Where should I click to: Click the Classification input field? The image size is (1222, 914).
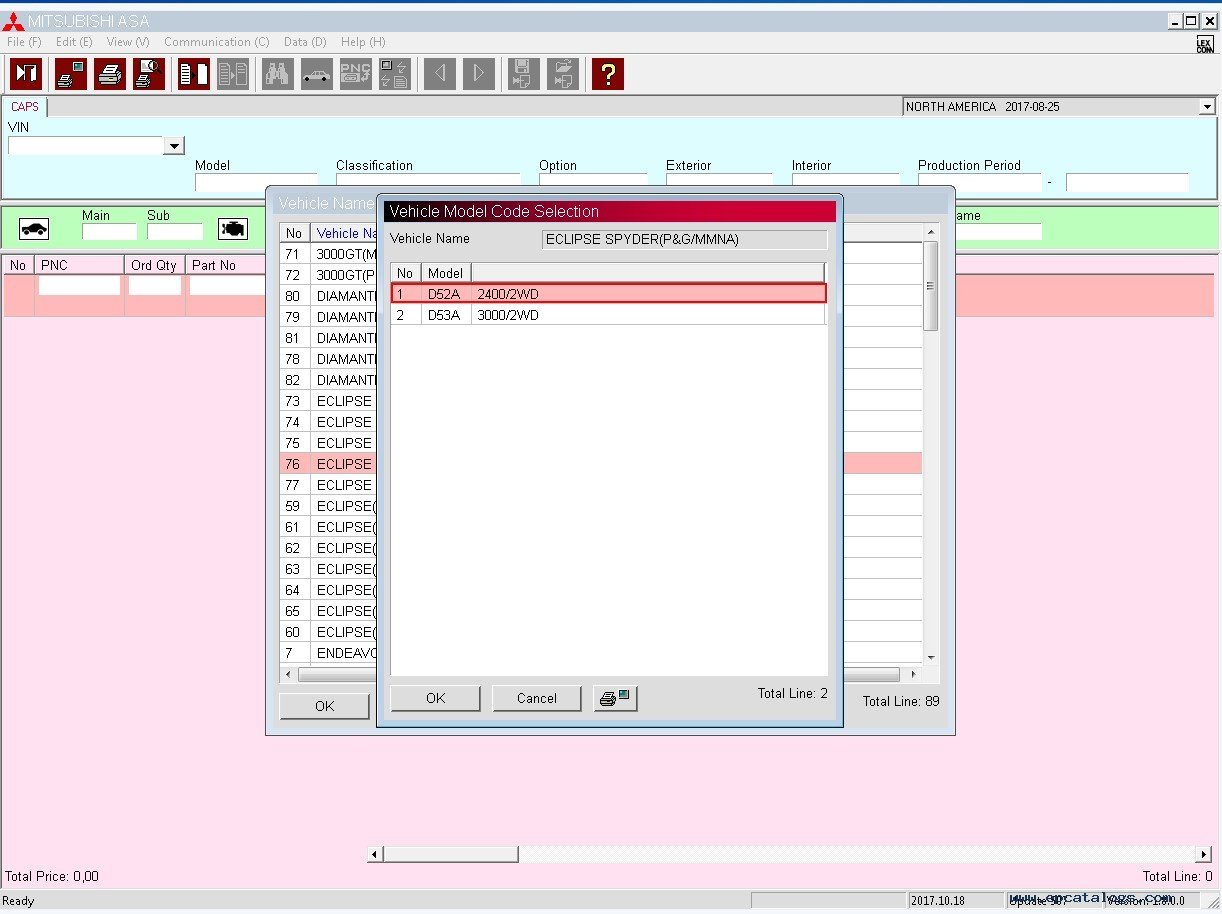428,183
